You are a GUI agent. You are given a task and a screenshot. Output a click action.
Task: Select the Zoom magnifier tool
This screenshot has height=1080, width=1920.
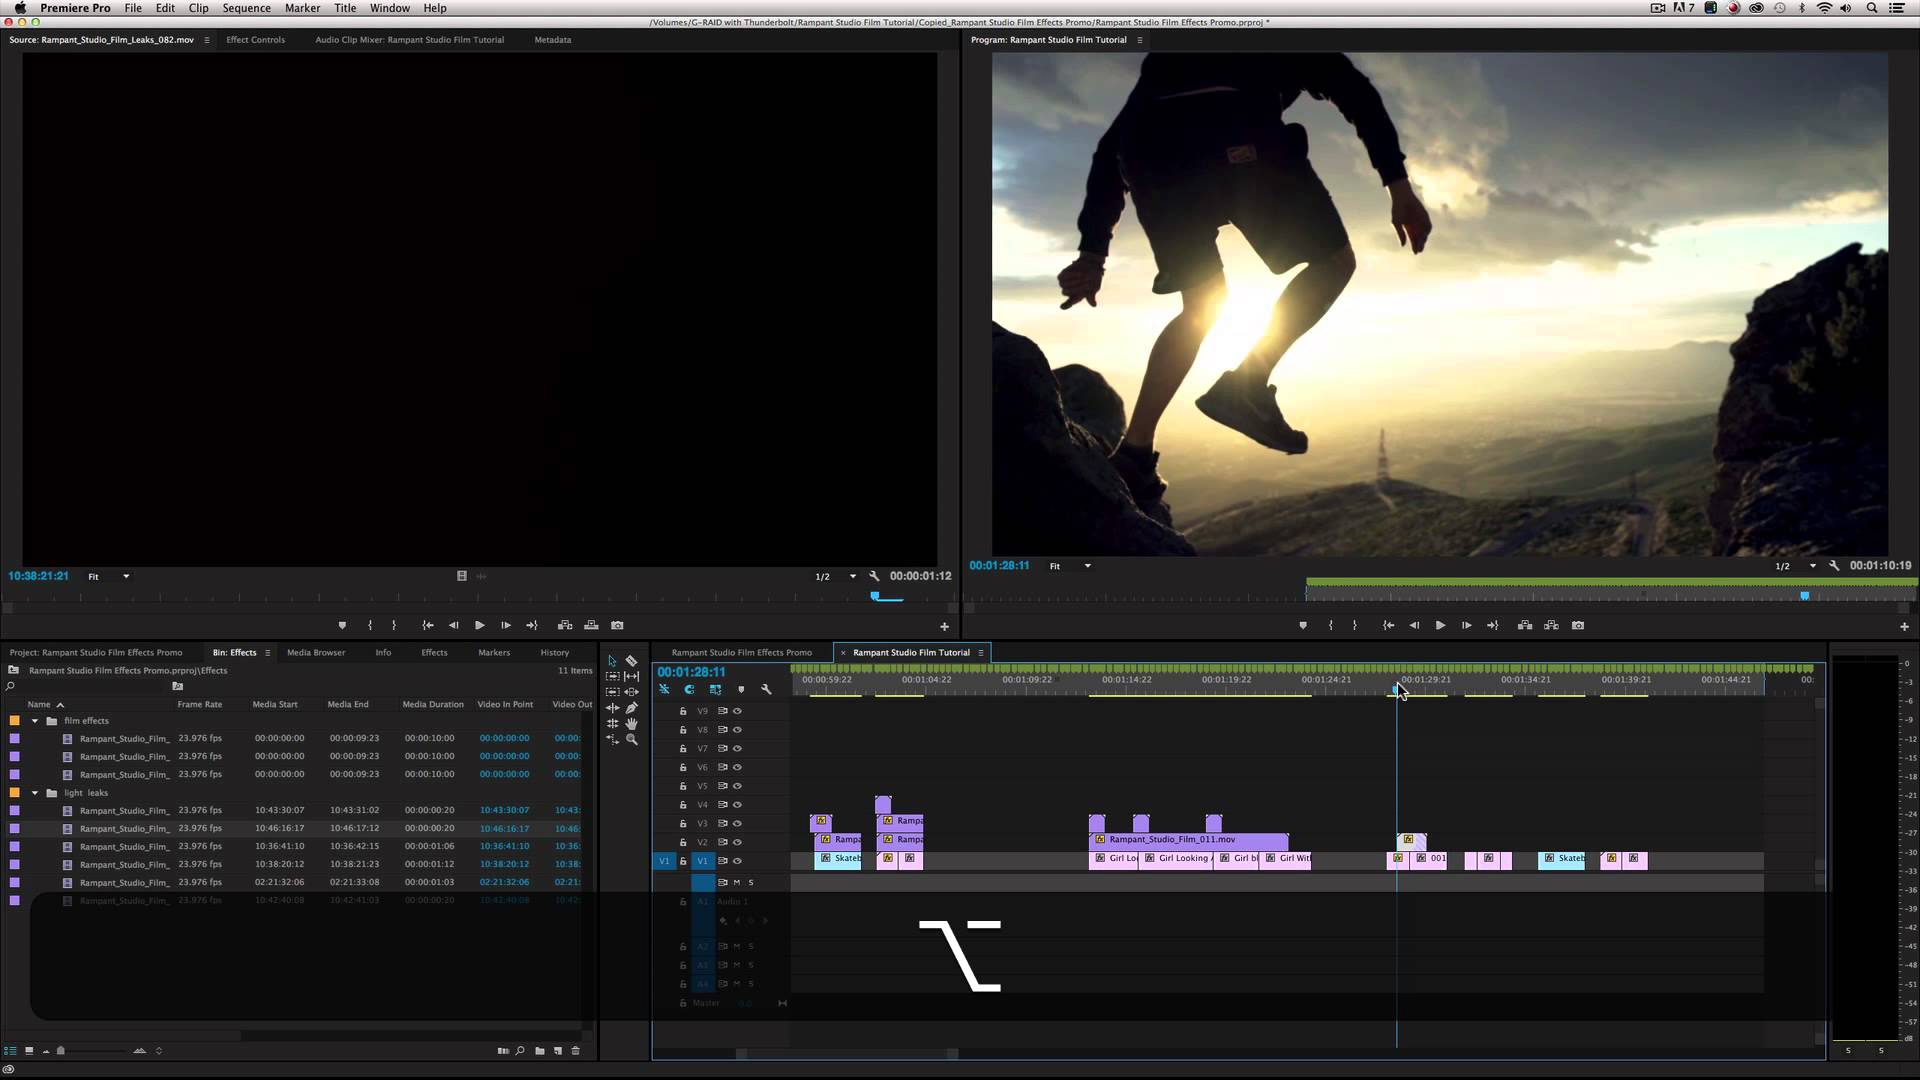coord(632,740)
